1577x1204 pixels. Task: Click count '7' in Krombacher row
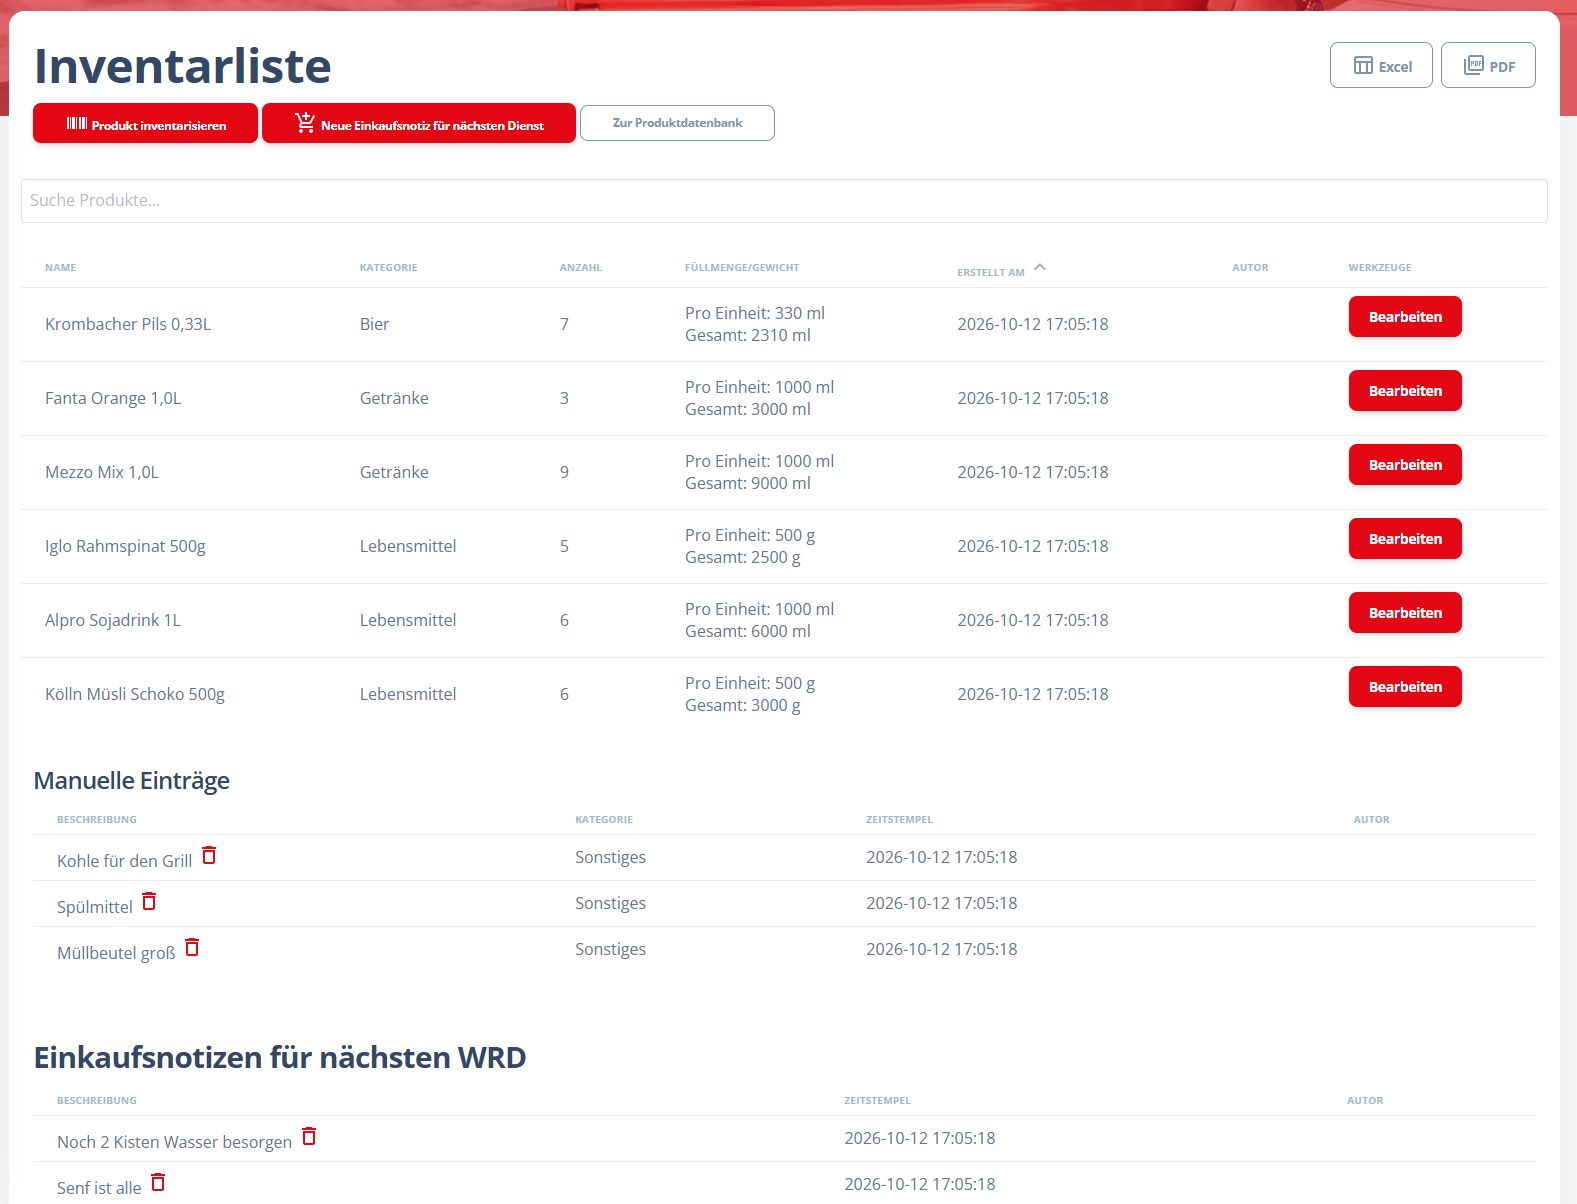[564, 324]
